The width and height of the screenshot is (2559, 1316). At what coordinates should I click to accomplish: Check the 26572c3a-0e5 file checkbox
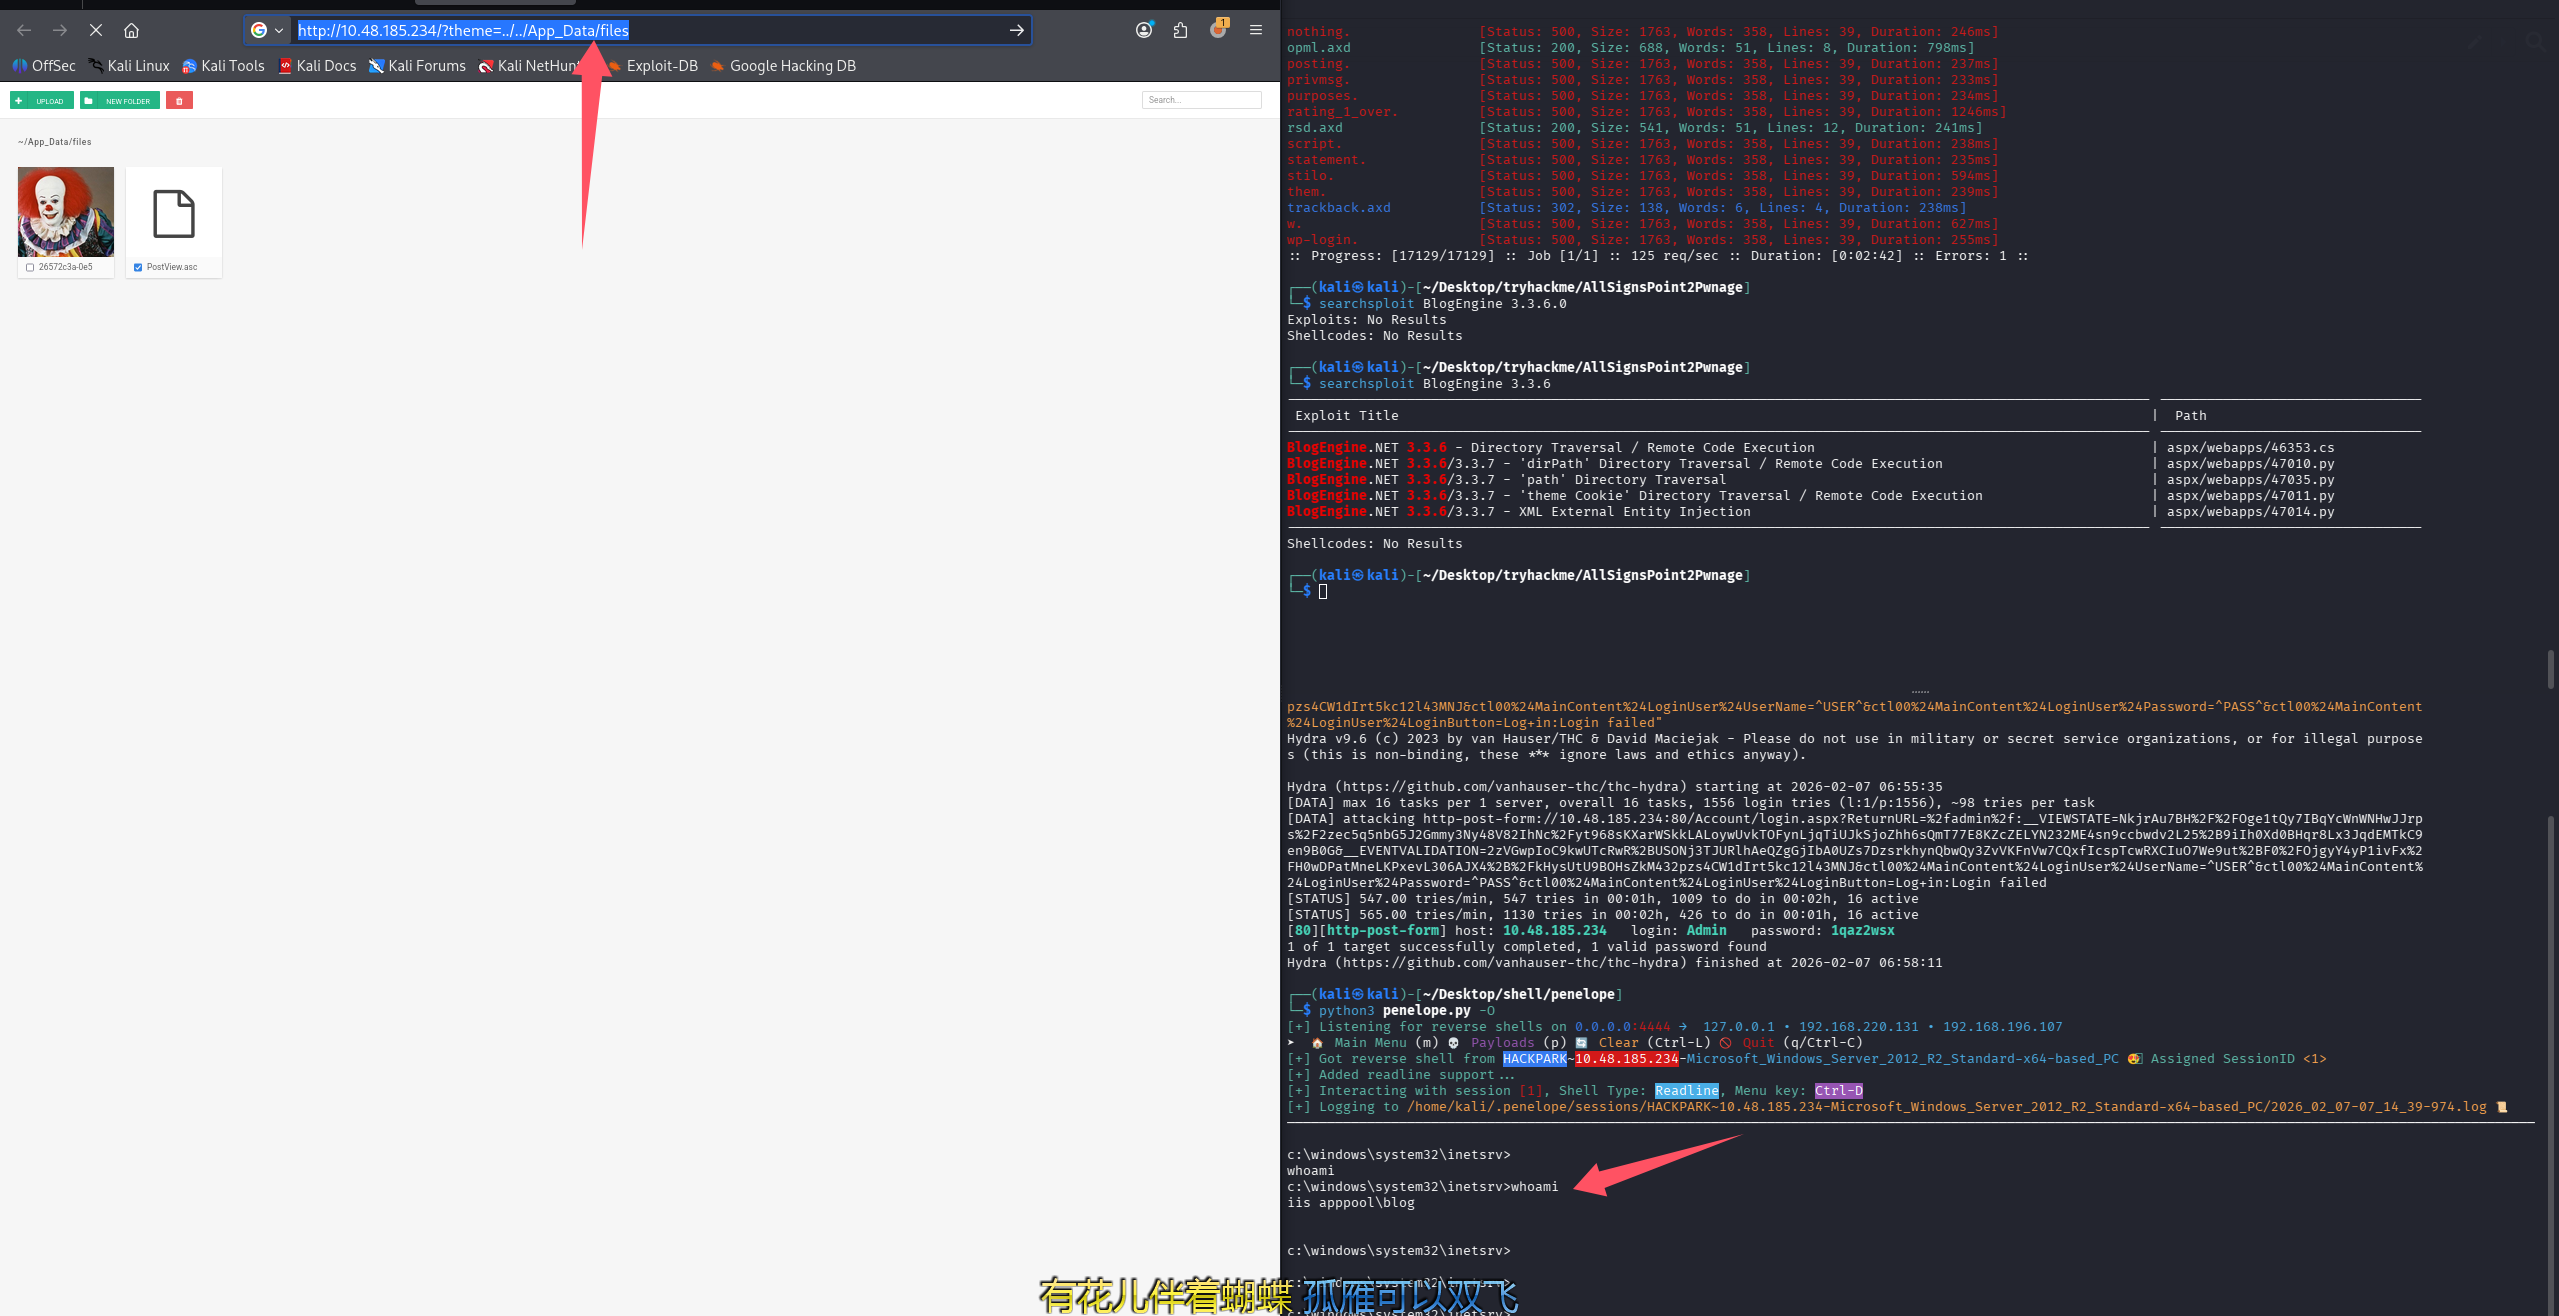[x=30, y=267]
